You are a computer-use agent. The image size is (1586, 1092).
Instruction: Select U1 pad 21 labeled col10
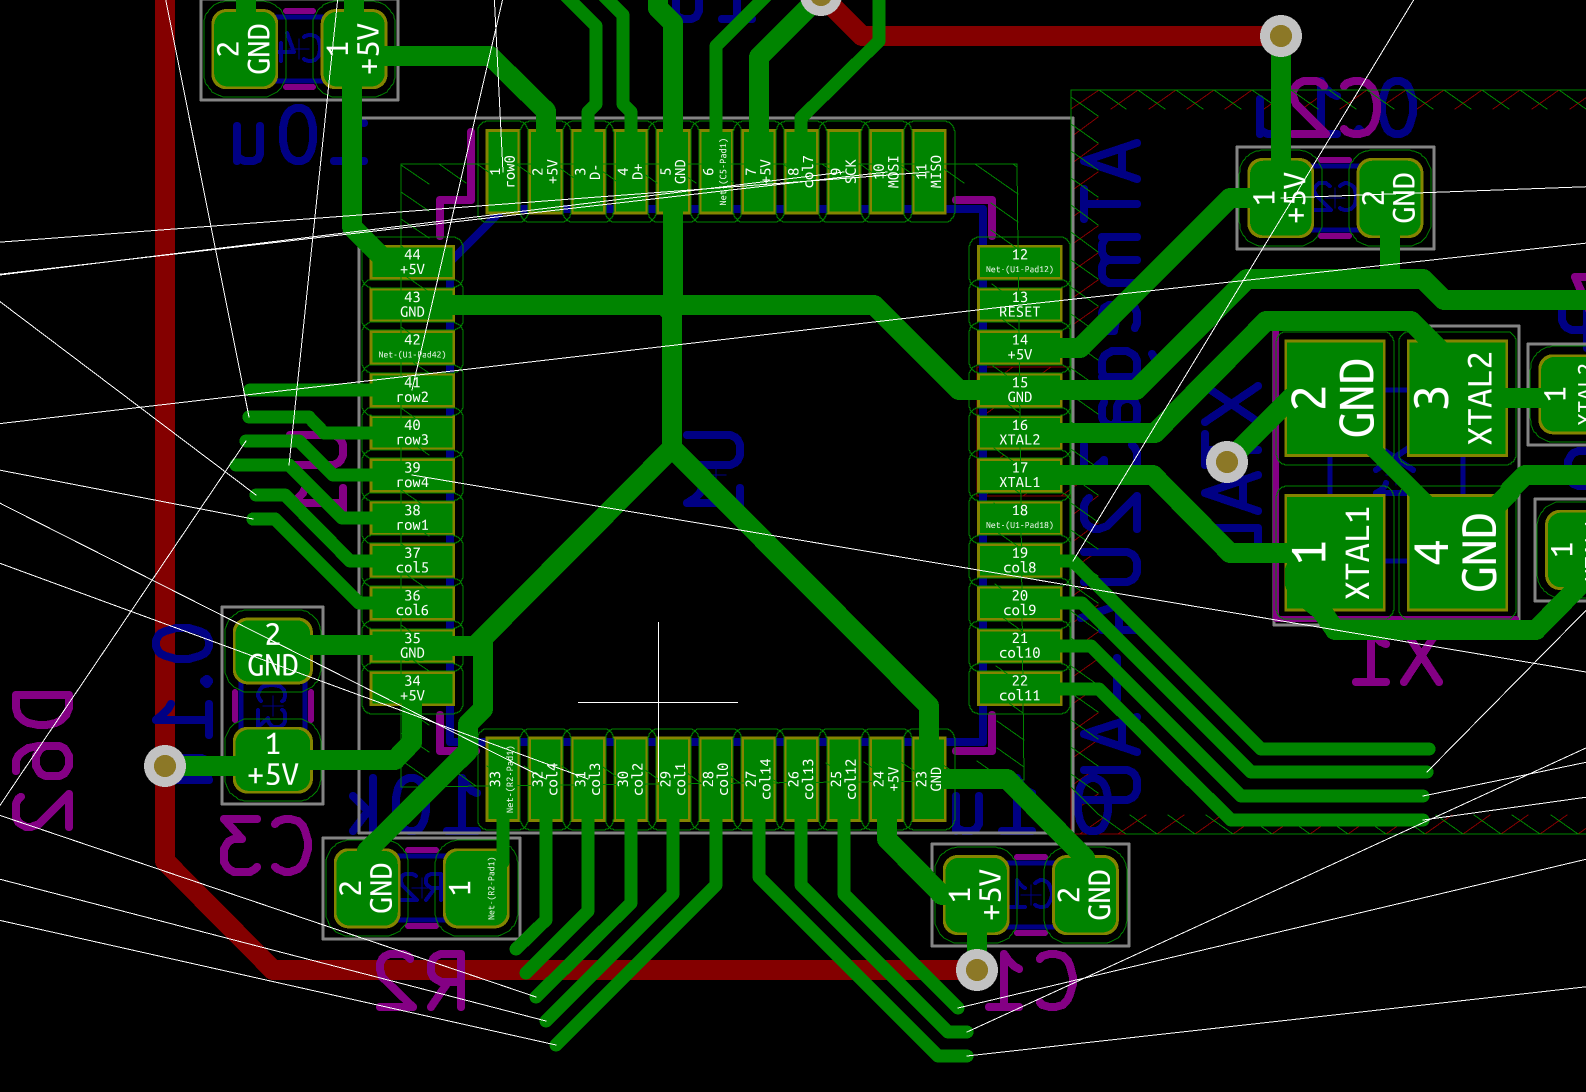click(x=1019, y=645)
